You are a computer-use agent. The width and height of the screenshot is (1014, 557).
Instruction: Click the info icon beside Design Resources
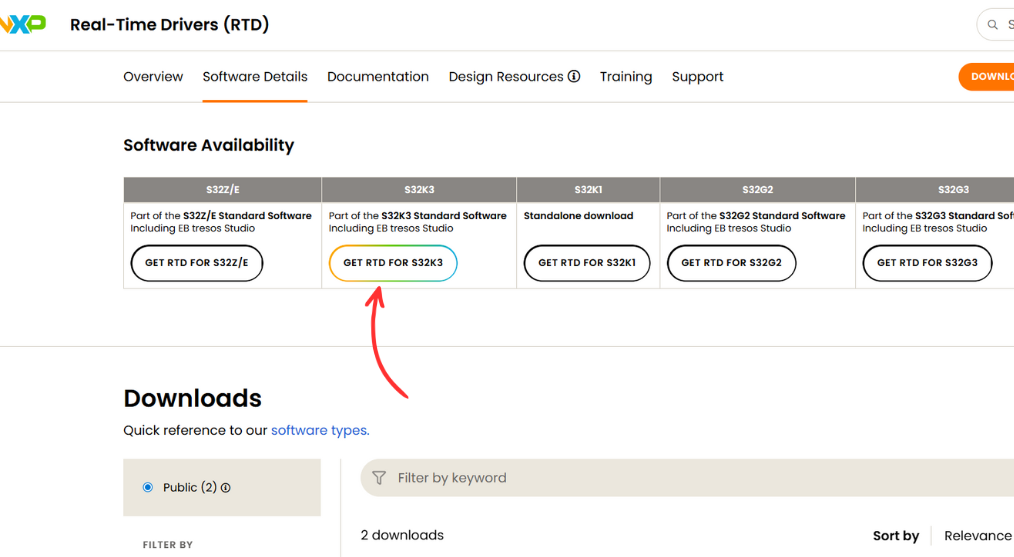coord(574,76)
